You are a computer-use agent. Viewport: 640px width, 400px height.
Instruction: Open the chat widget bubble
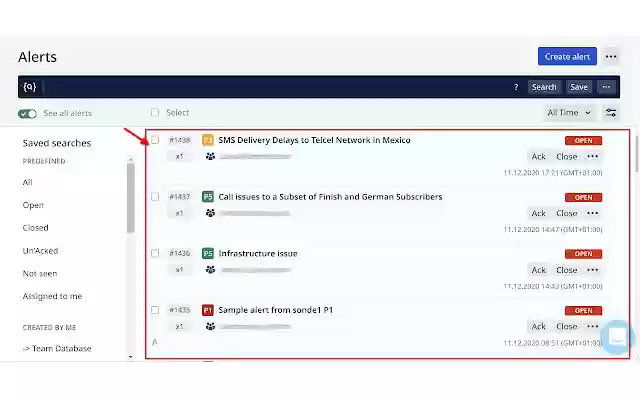[x=618, y=337]
